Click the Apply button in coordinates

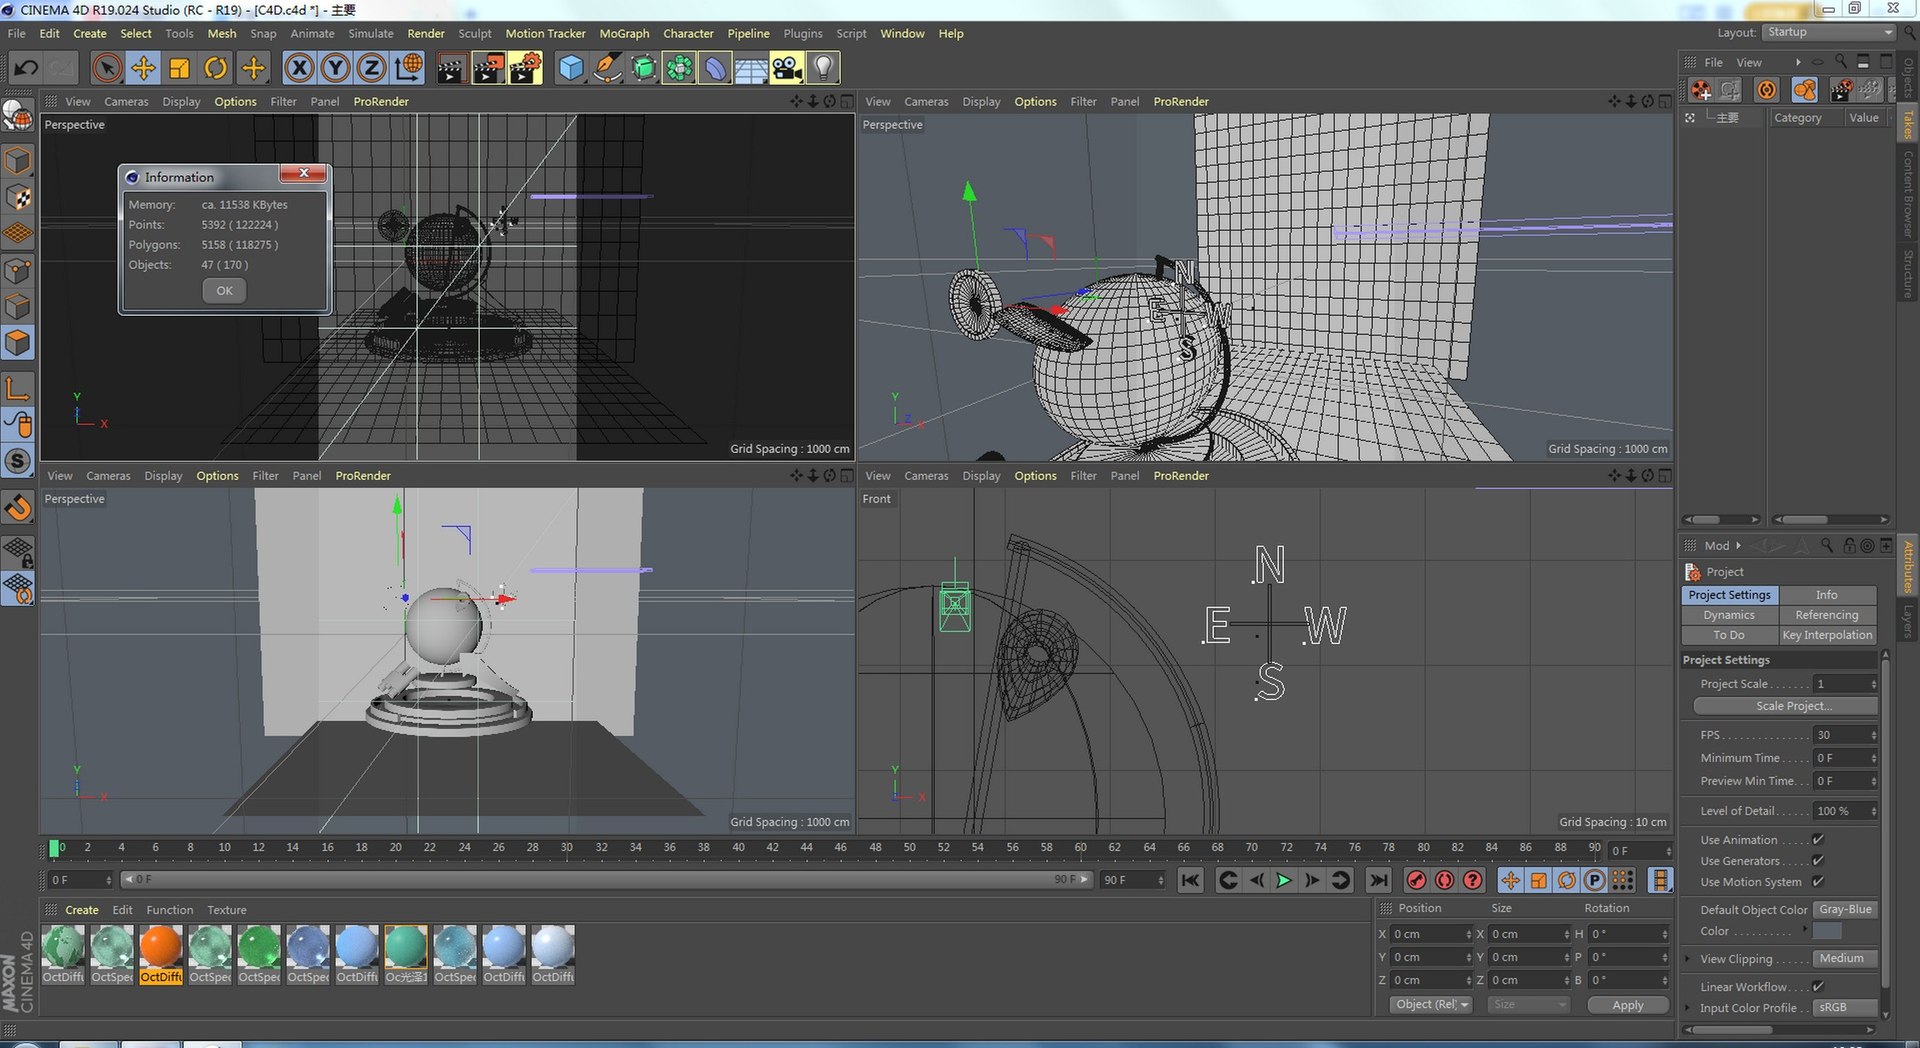[1628, 1005]
